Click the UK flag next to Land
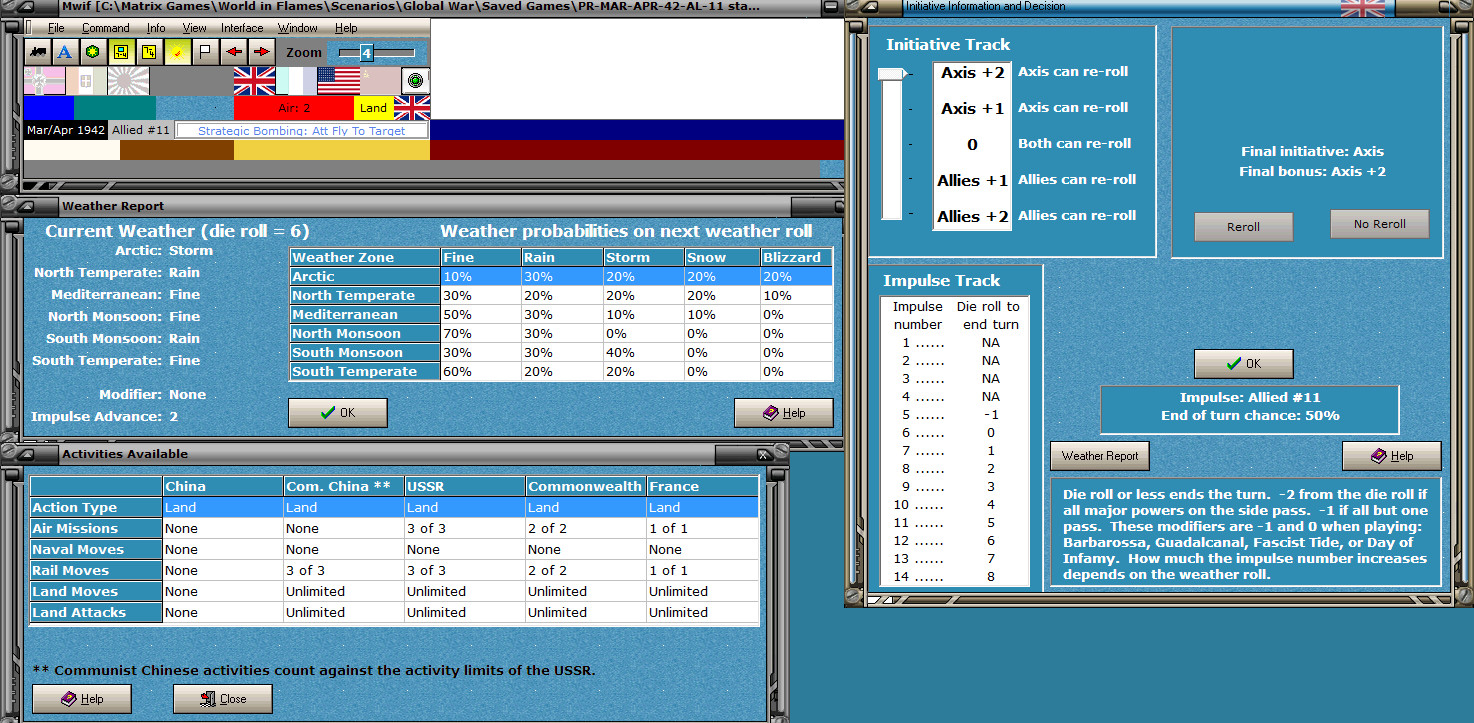 (x=412, y=108)
